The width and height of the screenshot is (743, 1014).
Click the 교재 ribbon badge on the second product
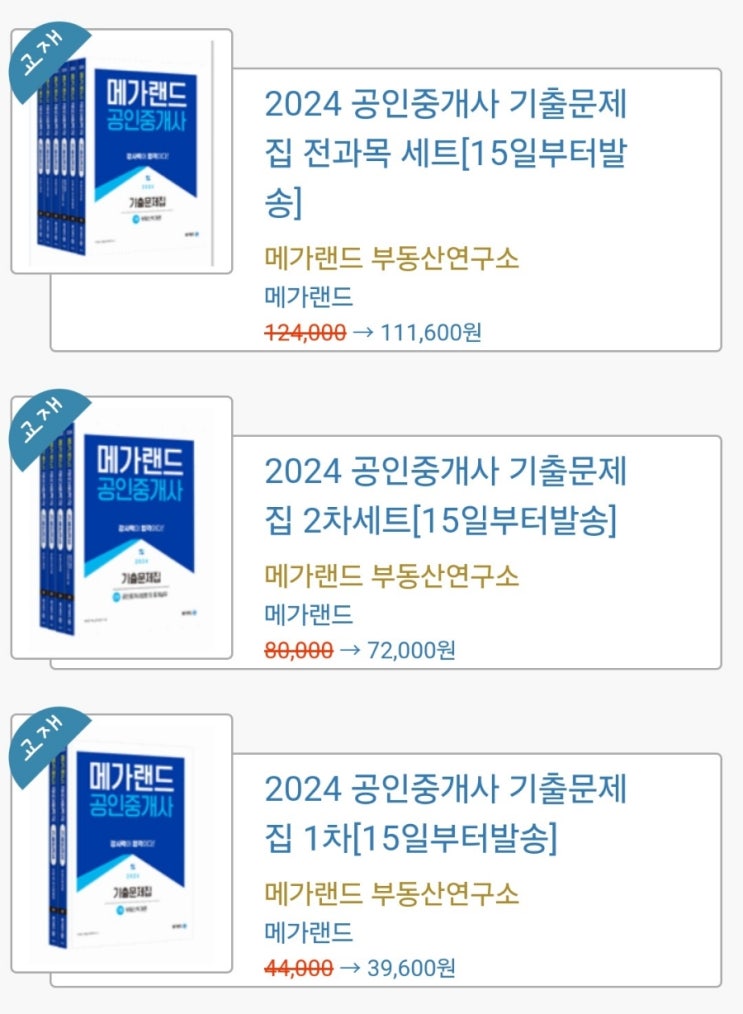[44, 424]
